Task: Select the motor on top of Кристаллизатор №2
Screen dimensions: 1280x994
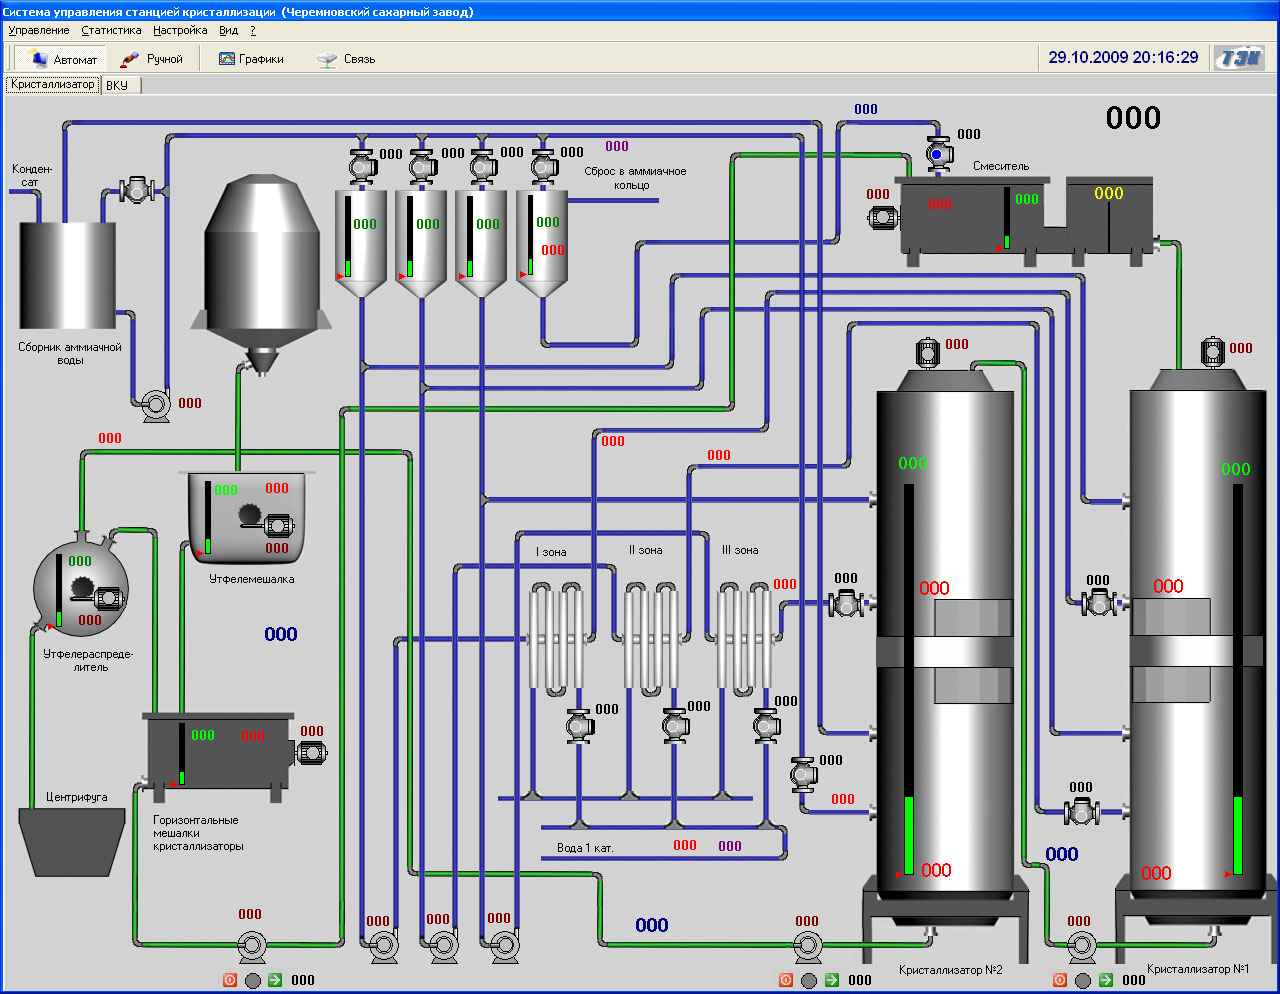Action: [x=928, y=352]
